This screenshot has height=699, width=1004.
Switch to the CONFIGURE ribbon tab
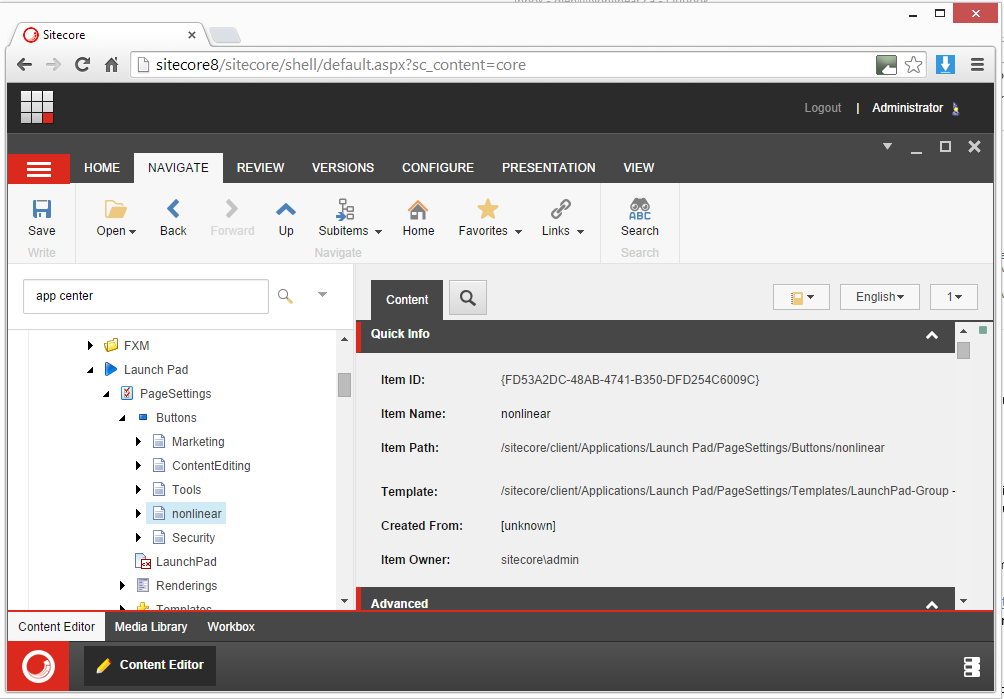coord(438,168)
